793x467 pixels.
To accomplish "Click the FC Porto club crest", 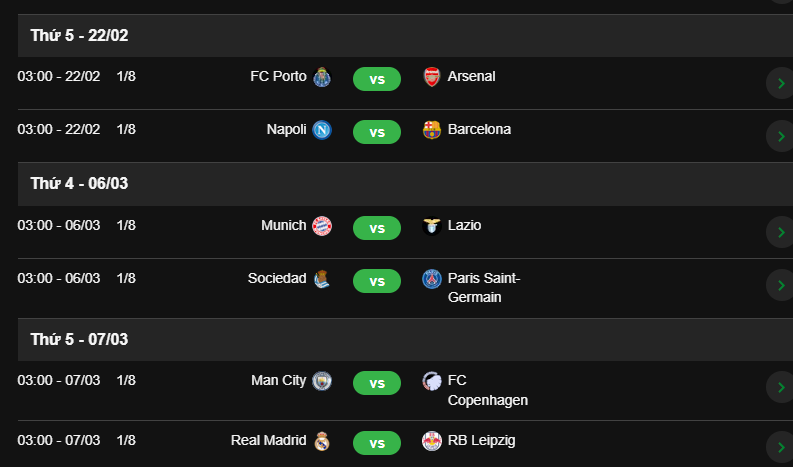I will pos(322,77).
